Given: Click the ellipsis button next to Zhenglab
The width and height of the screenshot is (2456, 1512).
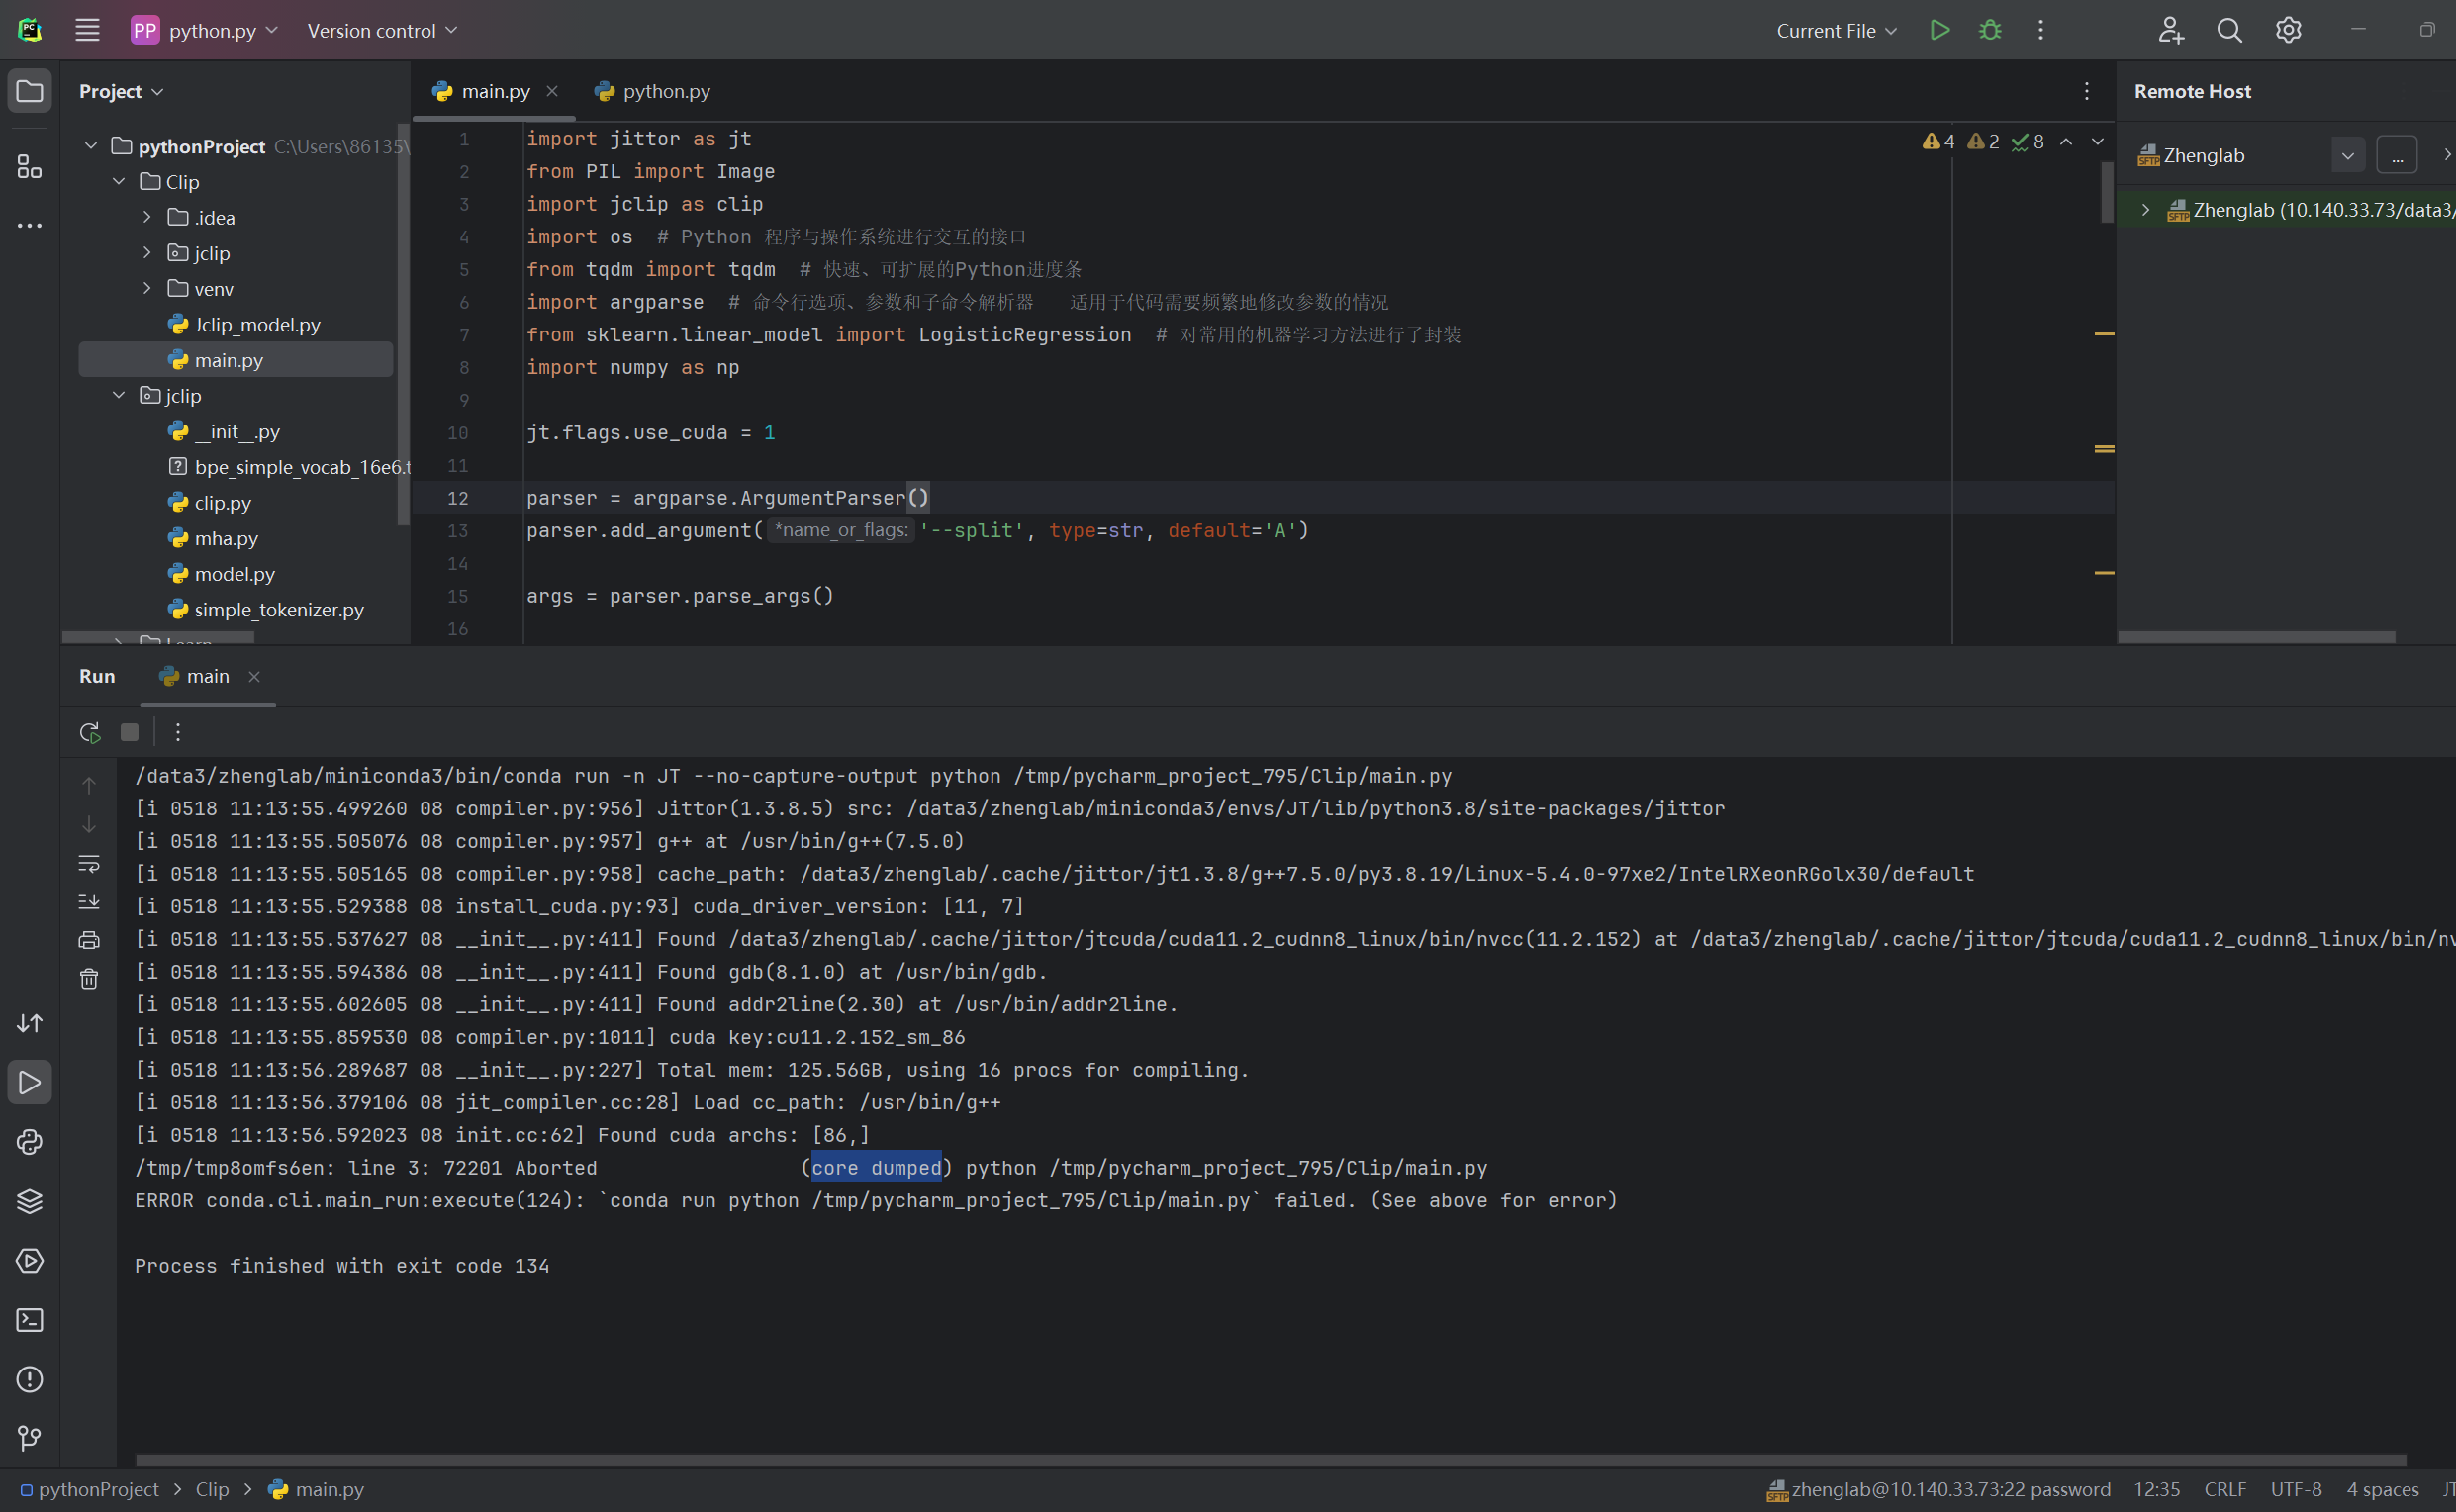Looking at the screenshot, I should click(2396, 155).
